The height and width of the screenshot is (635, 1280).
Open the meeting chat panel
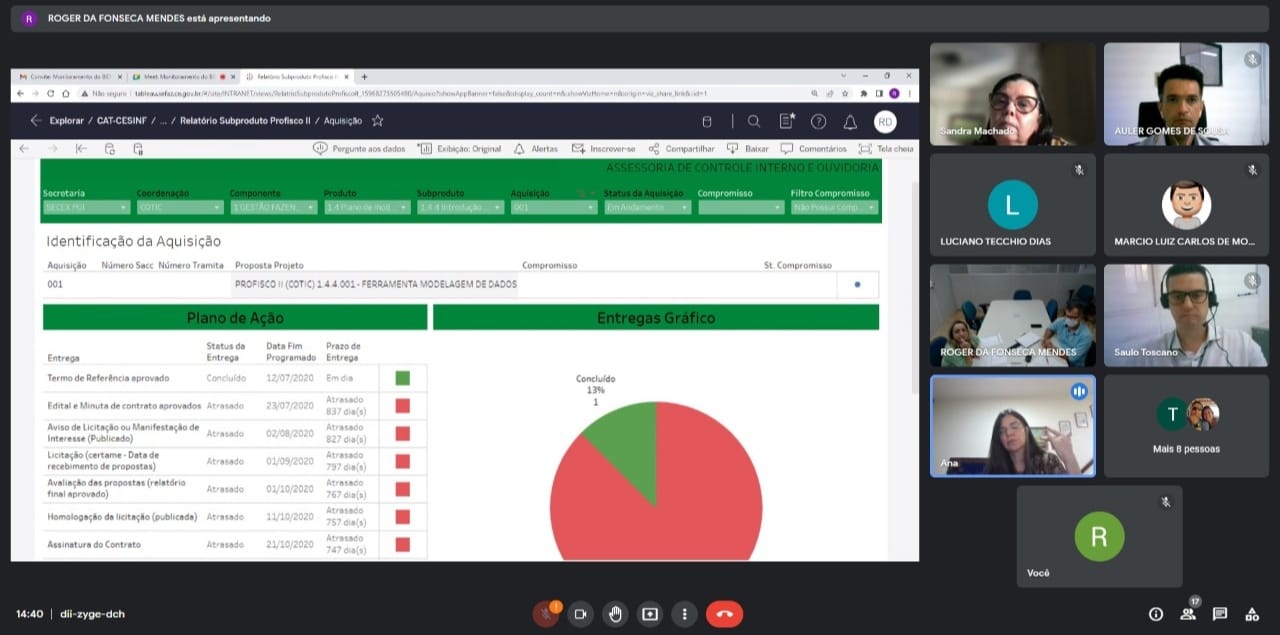click(x=1220, y=614)
